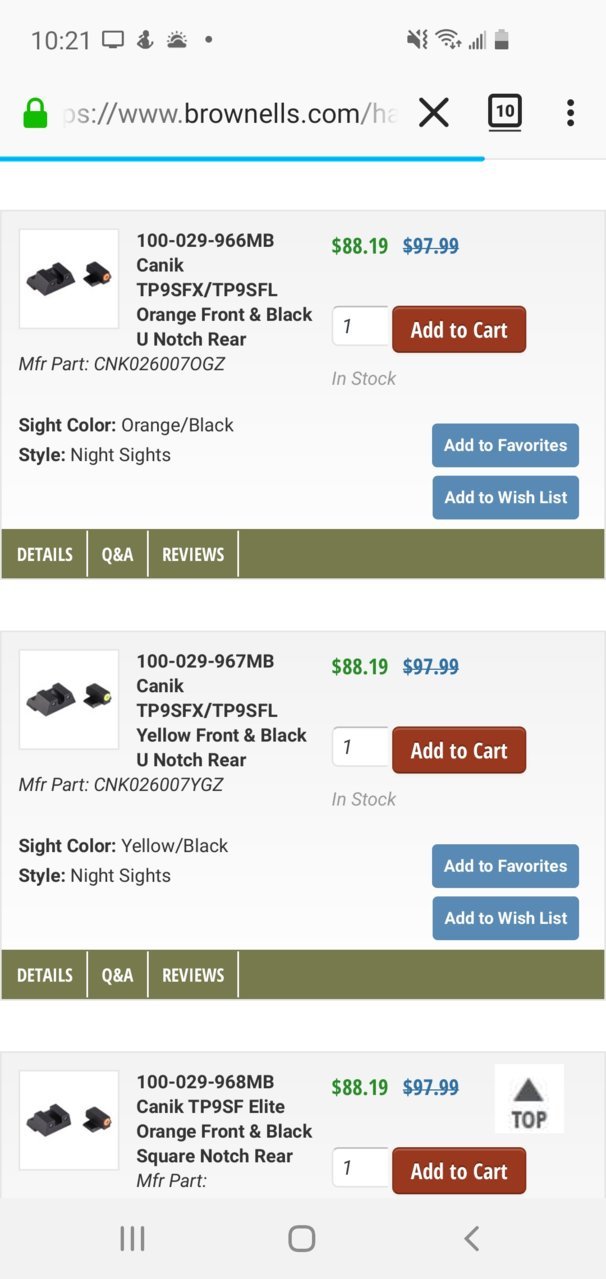Tap the brownells.com URL address bar
This screenshot has height=1279, width=606.
[230, 113]
